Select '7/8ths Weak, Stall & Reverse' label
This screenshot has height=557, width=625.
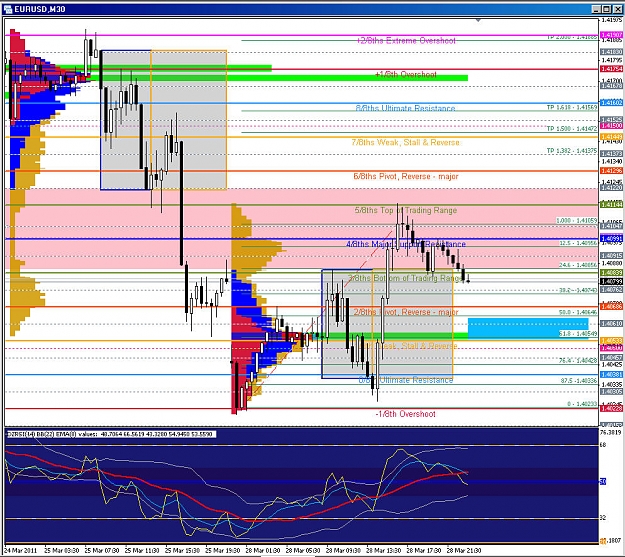[405, 142]
